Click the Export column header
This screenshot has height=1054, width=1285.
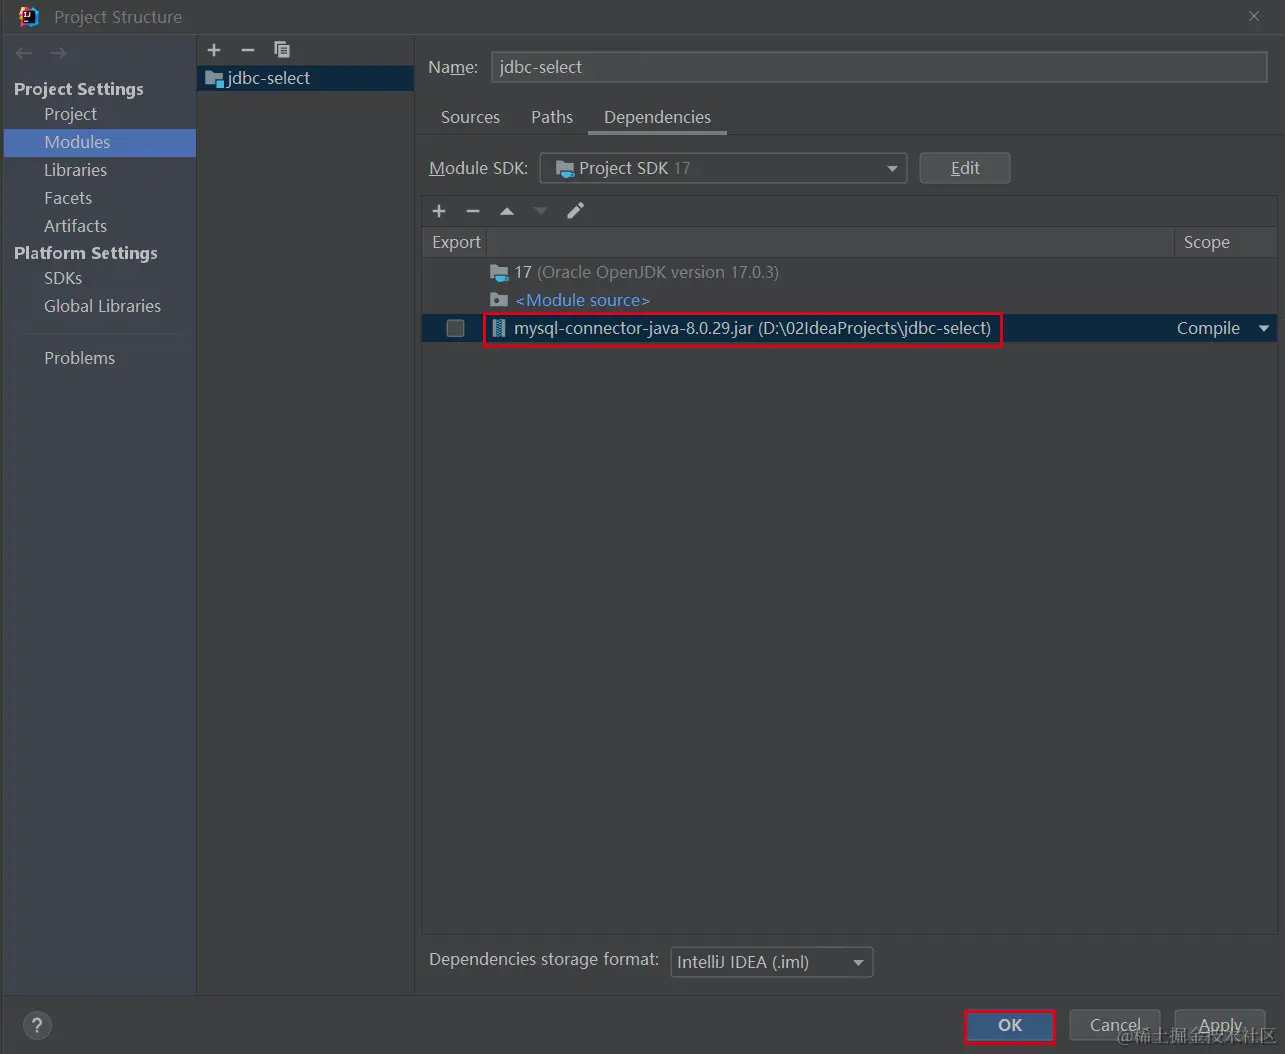point(456,242)
